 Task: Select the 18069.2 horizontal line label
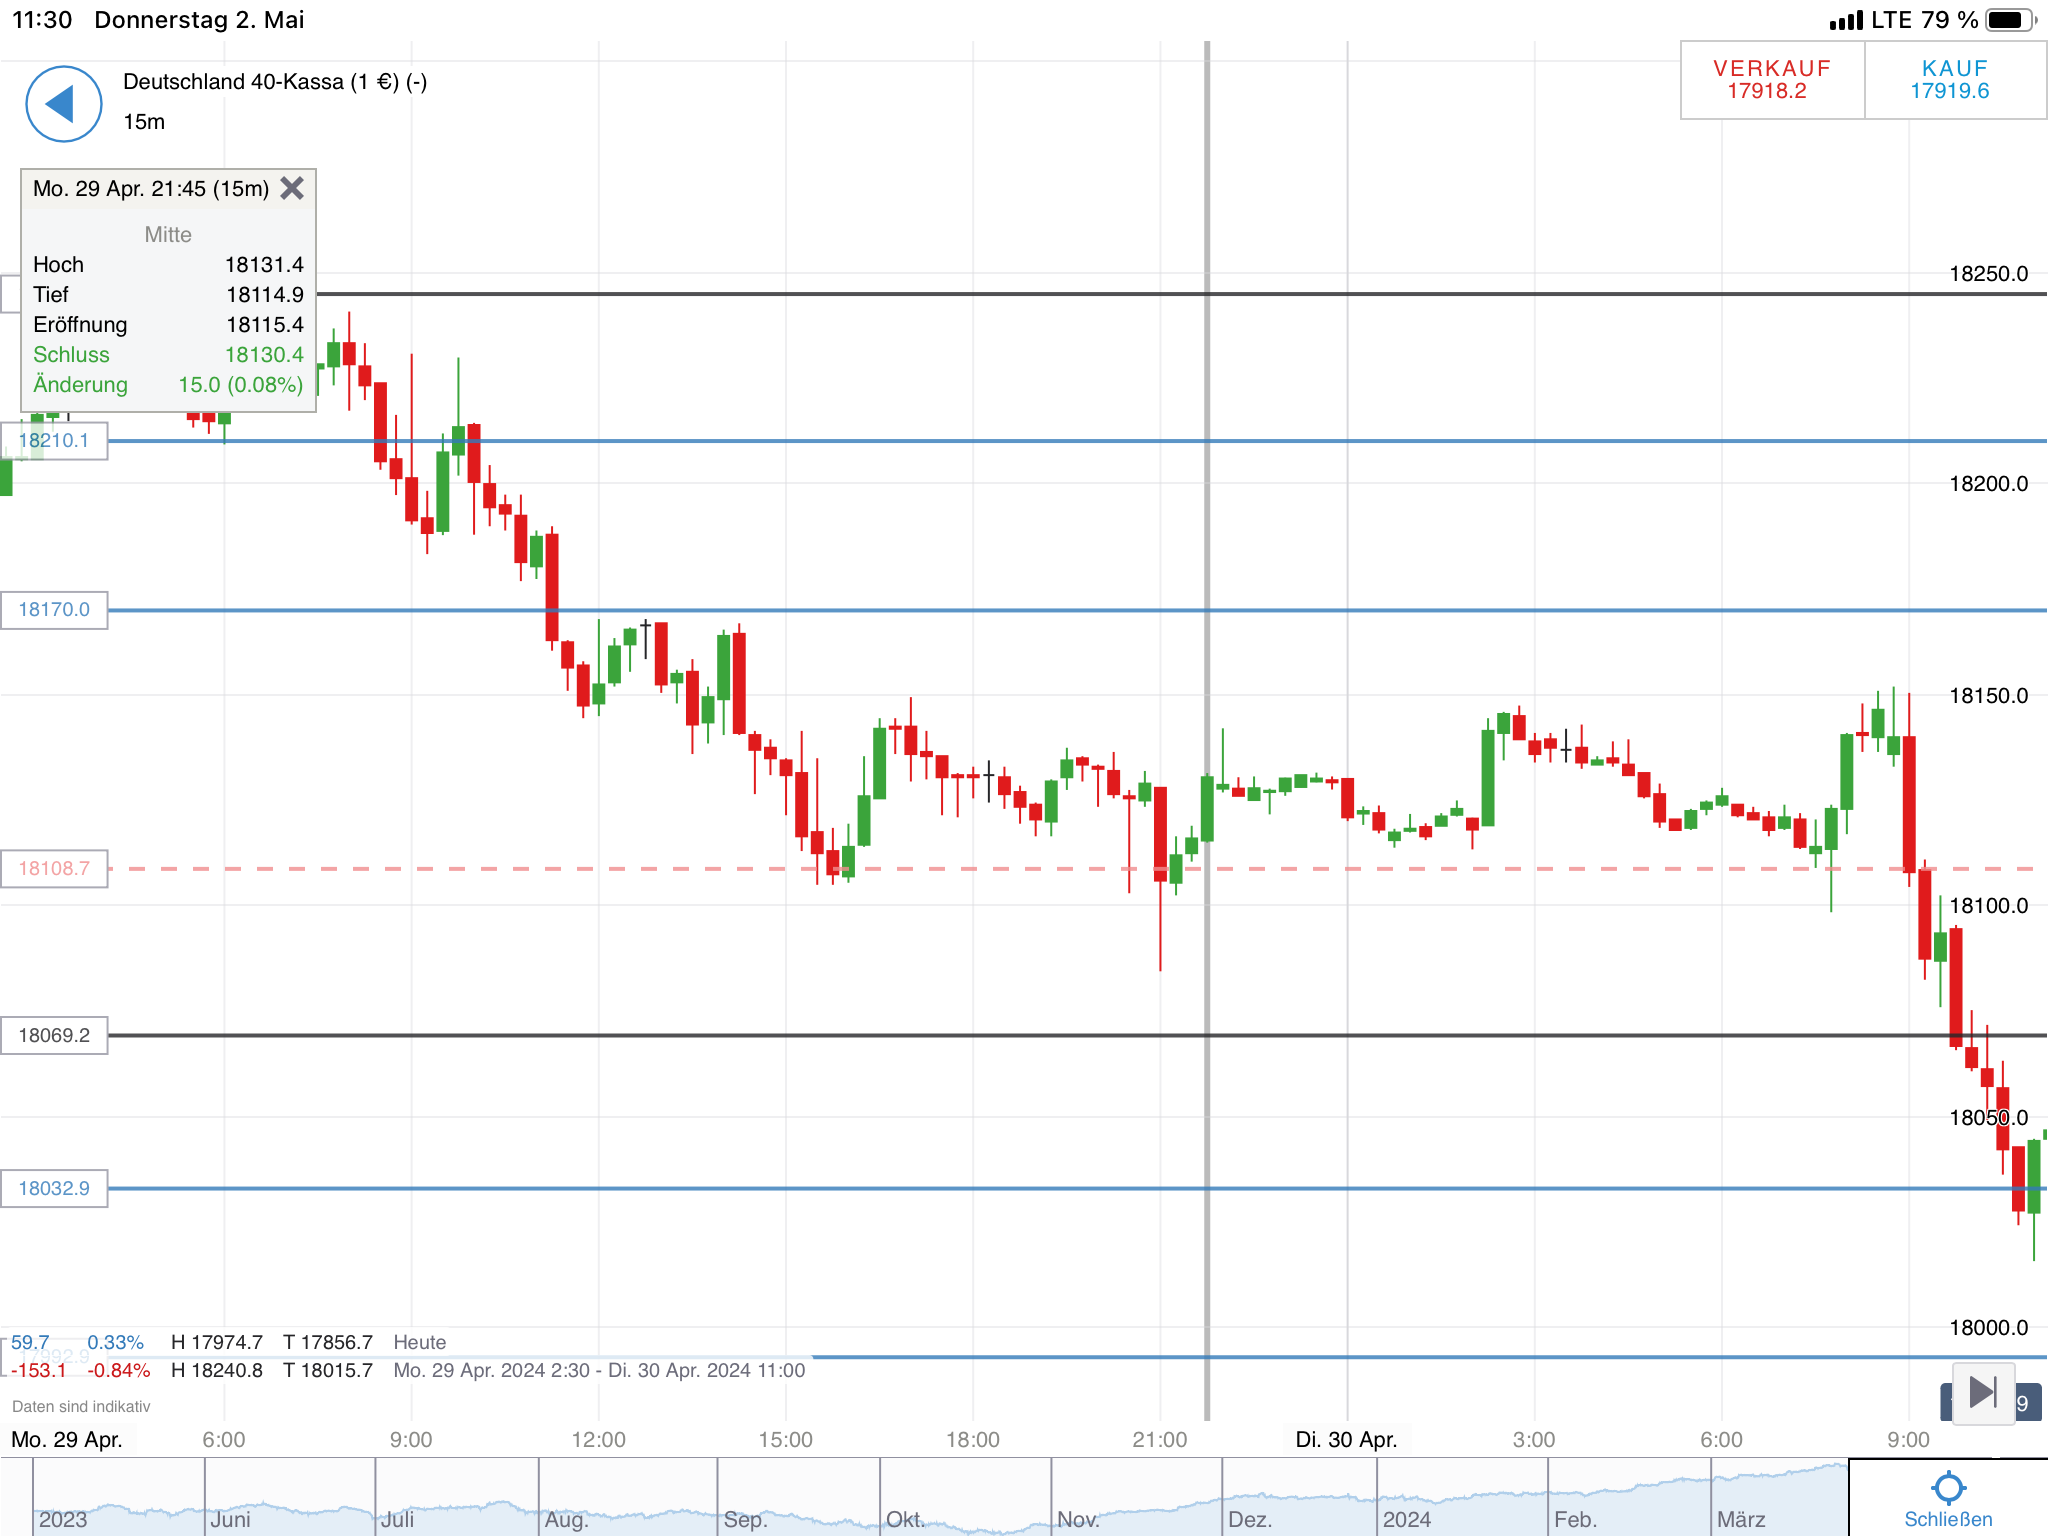tap(54, 1035)
